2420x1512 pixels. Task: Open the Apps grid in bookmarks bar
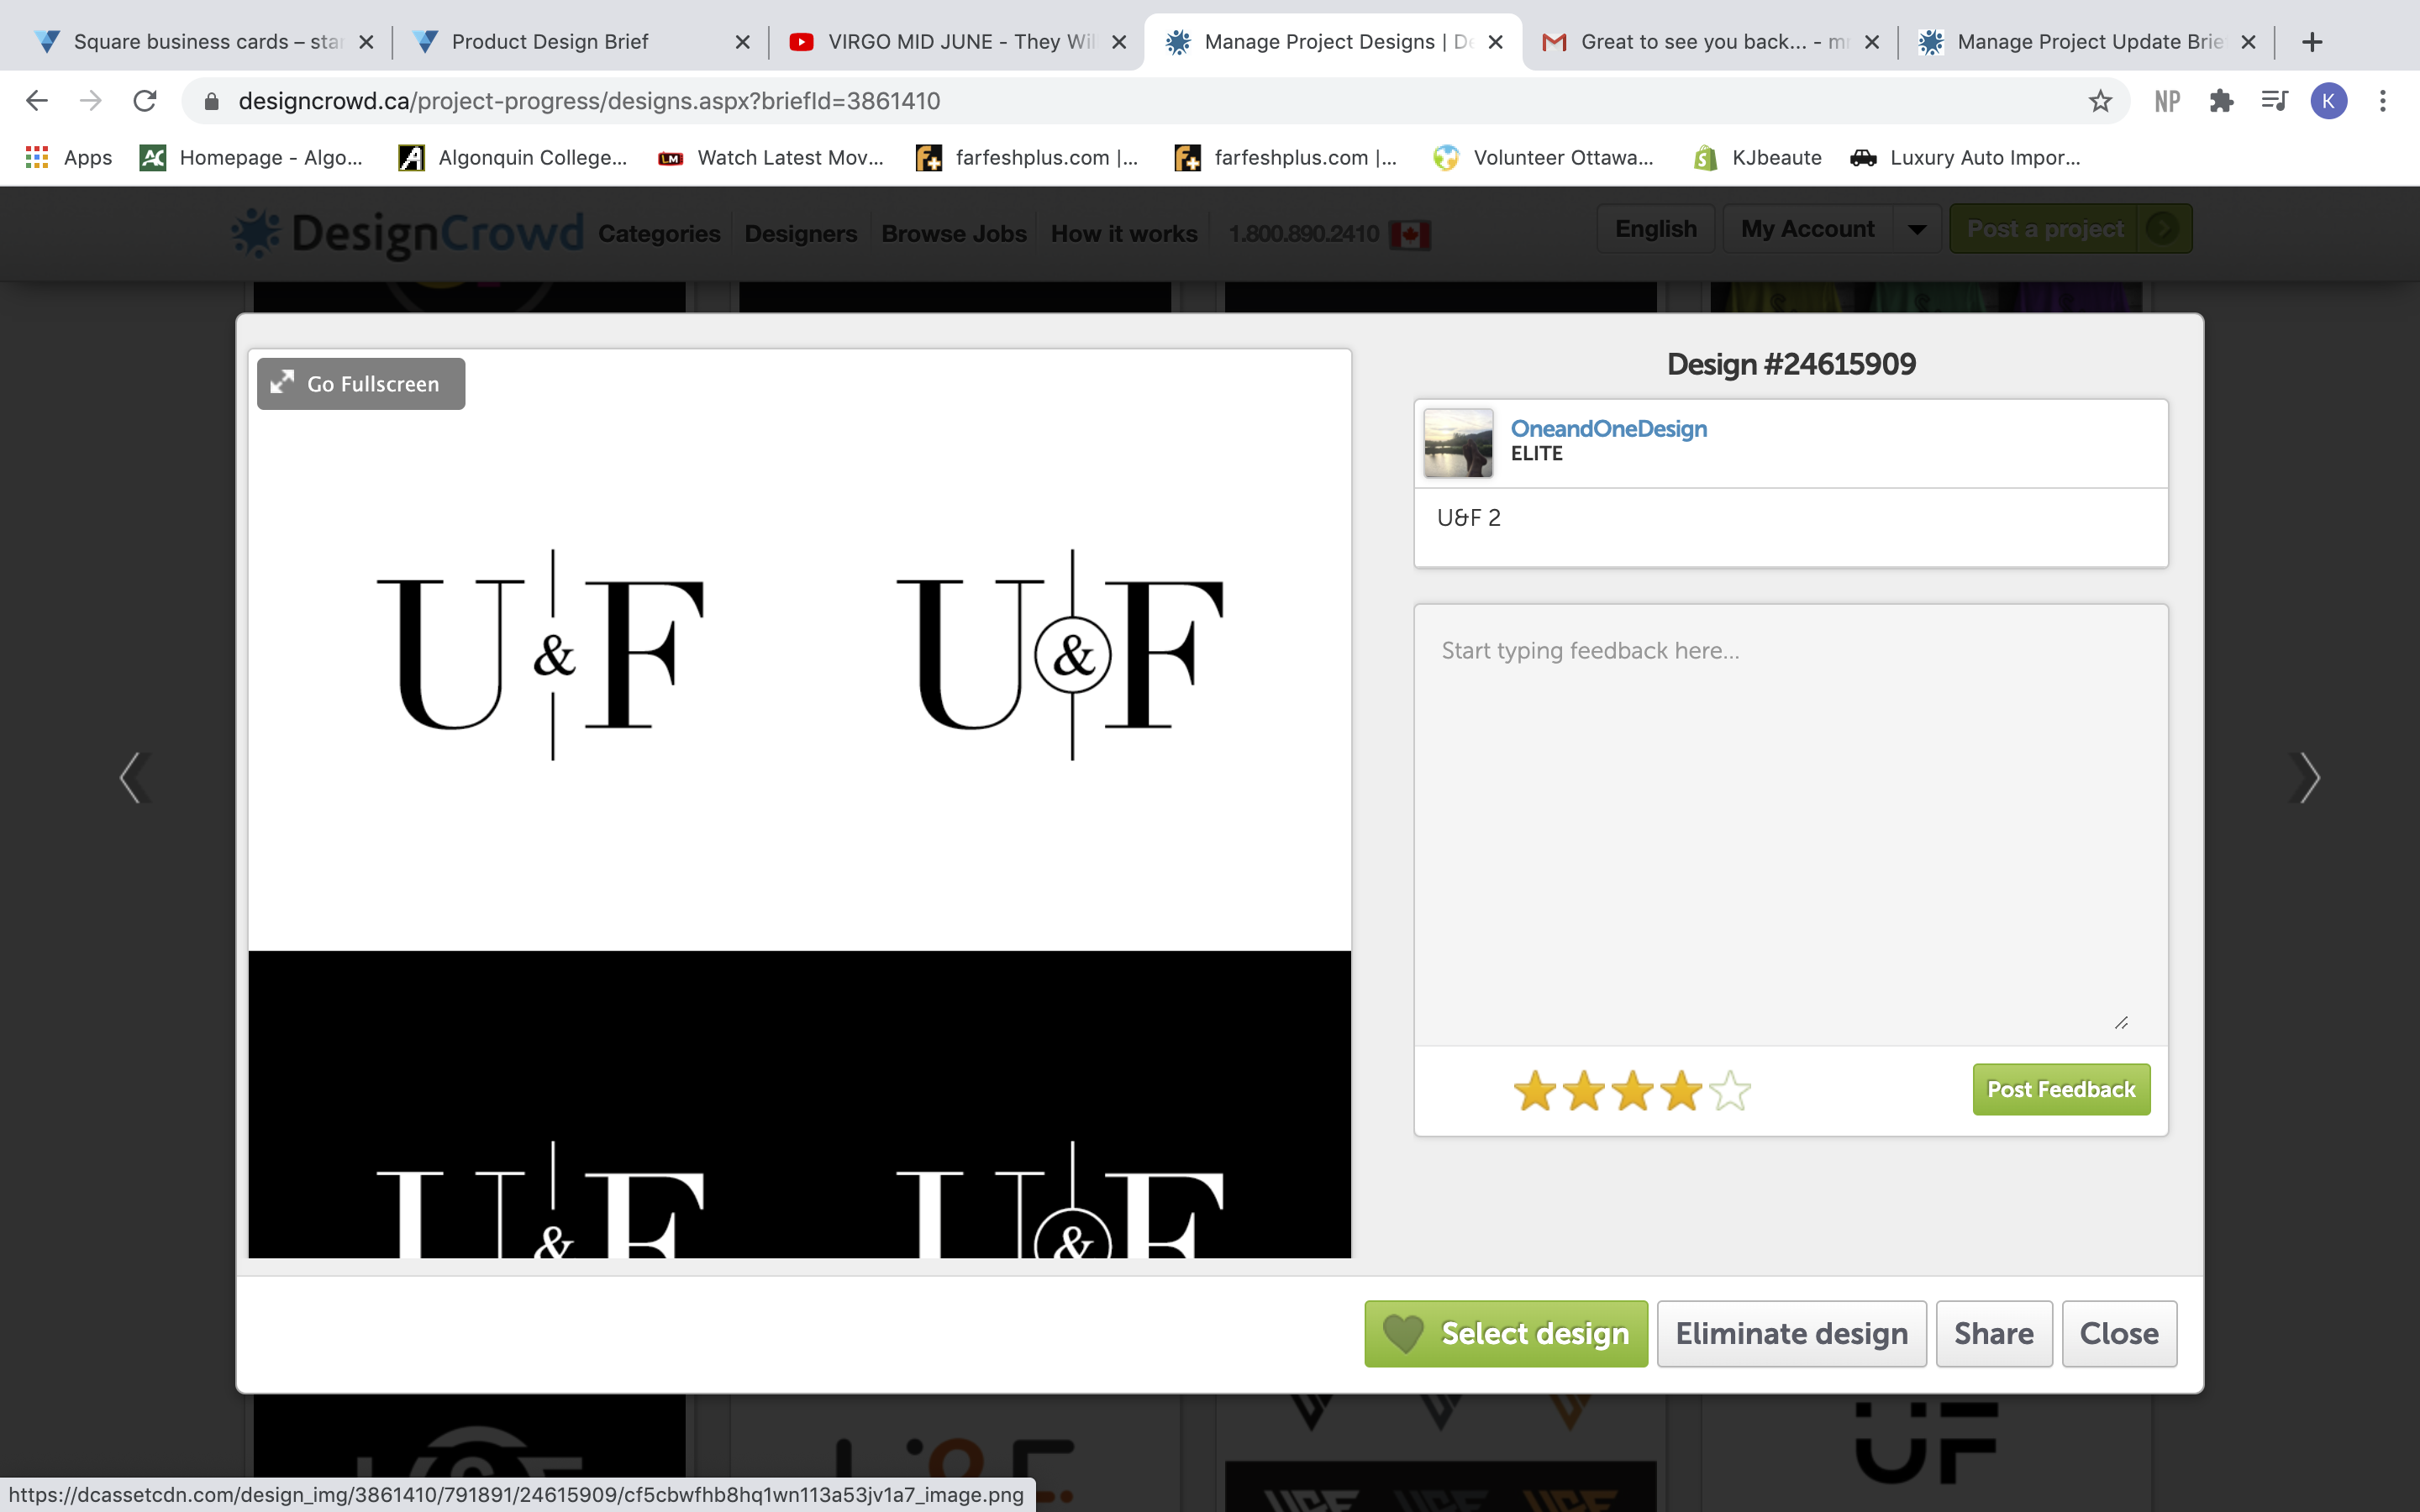tap(37, 157)
